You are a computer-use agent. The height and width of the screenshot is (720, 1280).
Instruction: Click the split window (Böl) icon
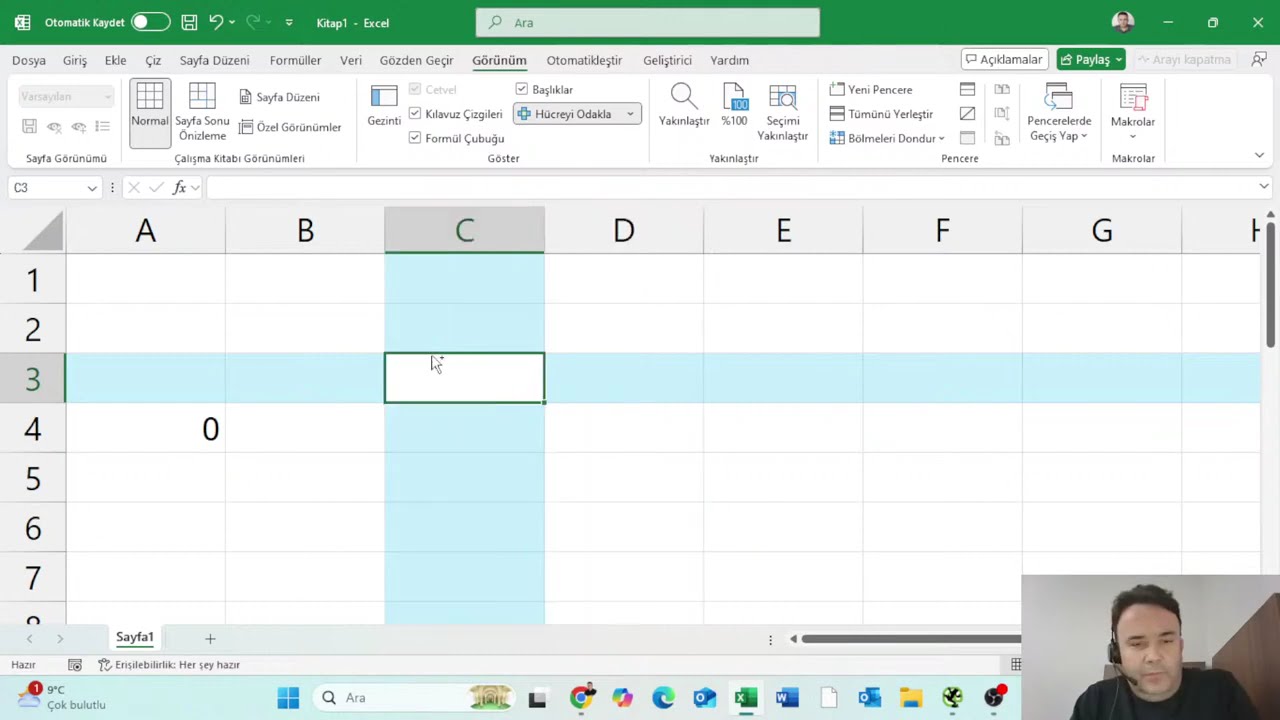(967, 90)
